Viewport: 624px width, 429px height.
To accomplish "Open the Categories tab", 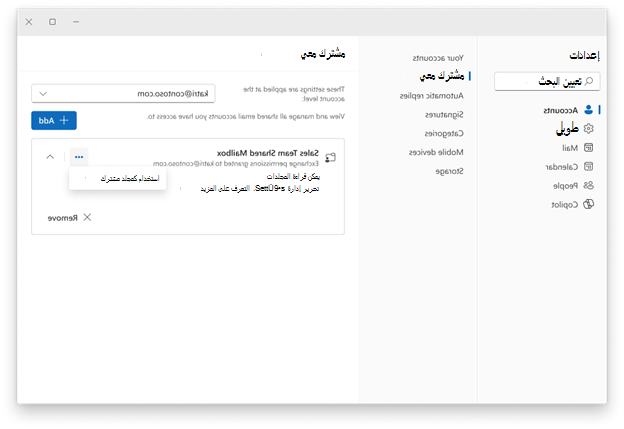I will click(444, 134).
